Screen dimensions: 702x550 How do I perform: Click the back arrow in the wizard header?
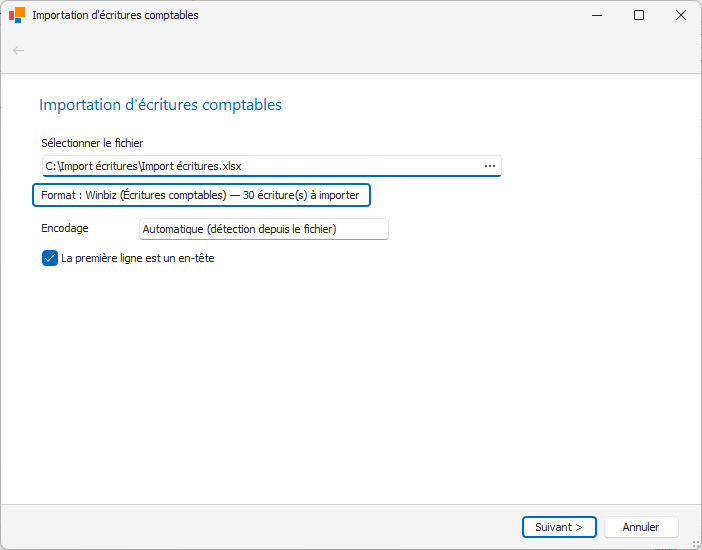(x=18, y=50)
